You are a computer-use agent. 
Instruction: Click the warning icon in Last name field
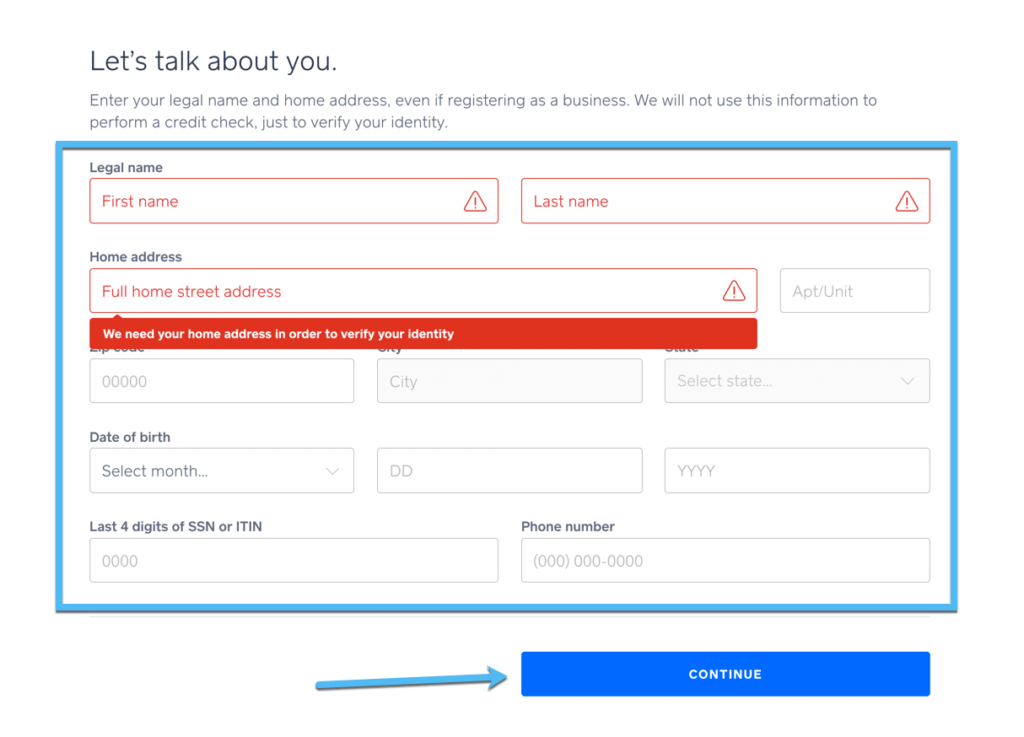click(906, 202)
